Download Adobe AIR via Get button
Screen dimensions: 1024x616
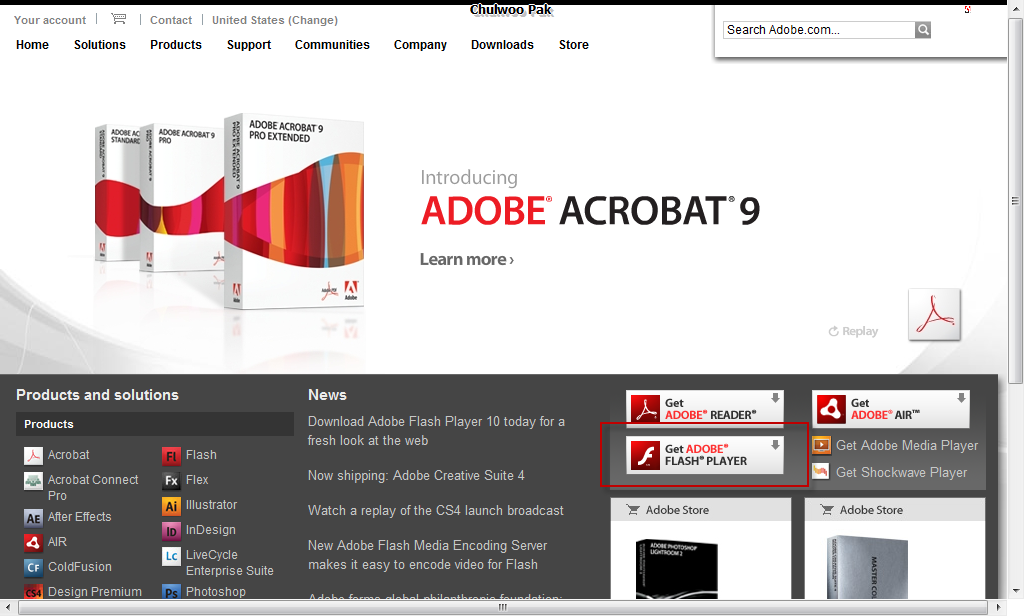(890, 409)
